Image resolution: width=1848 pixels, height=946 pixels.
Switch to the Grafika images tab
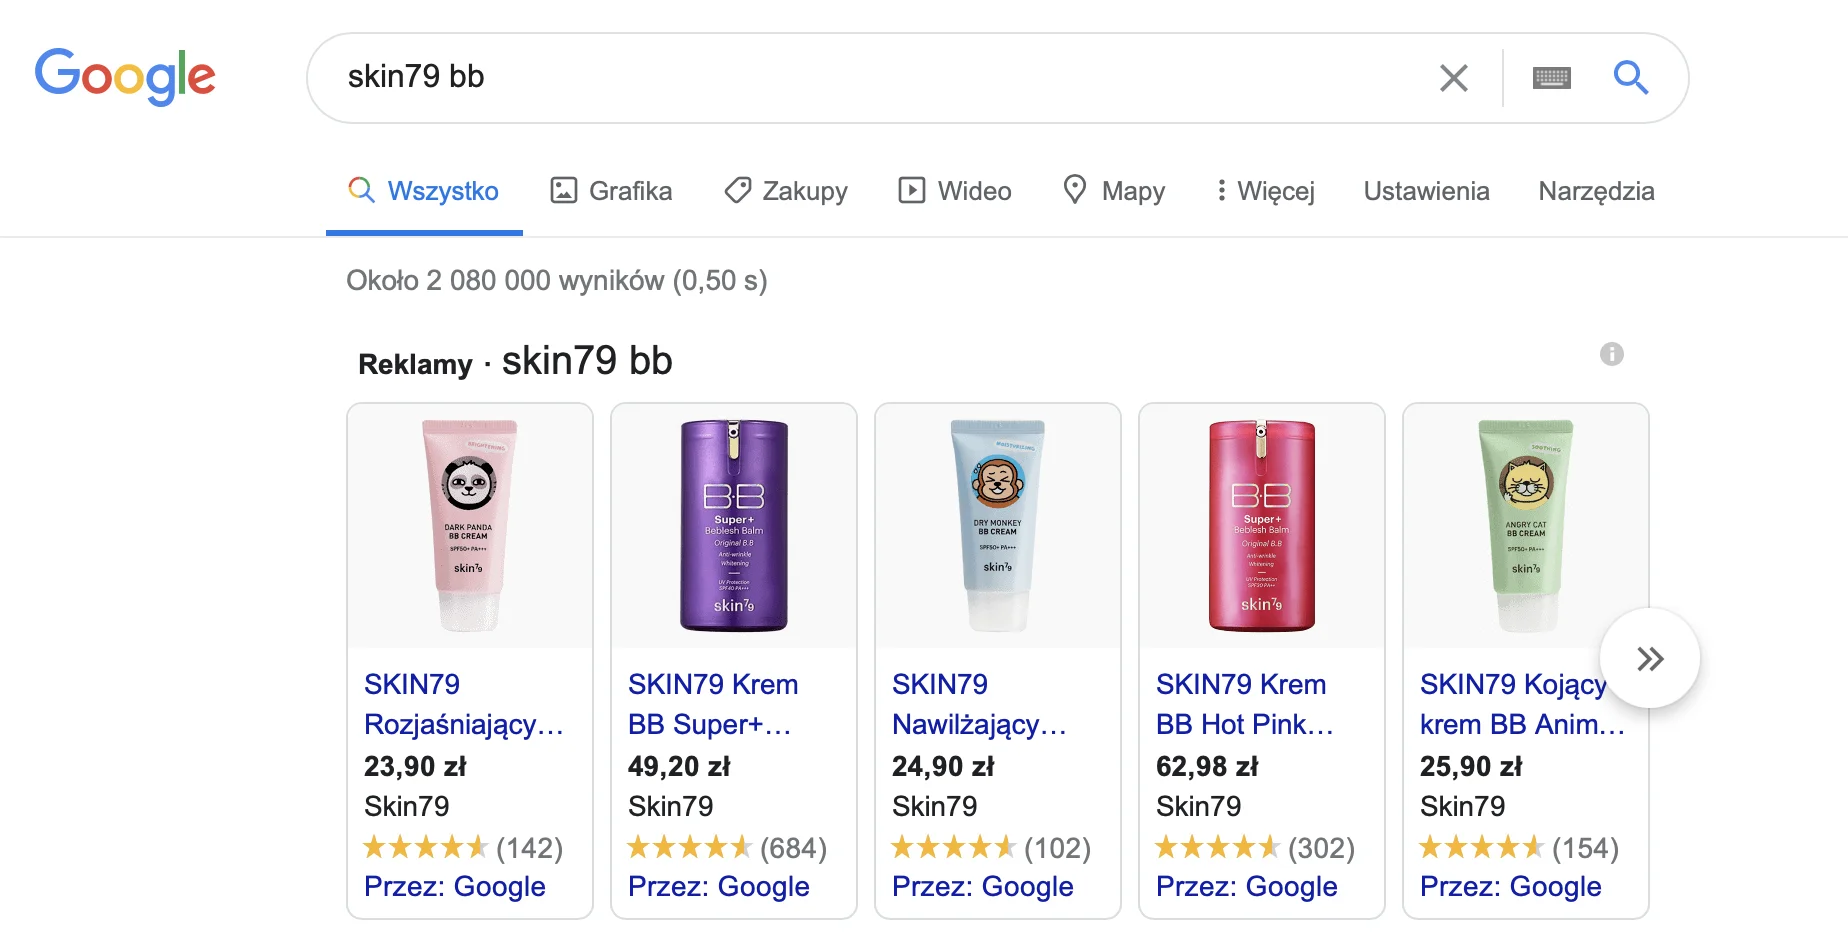(x=611, y=191)
